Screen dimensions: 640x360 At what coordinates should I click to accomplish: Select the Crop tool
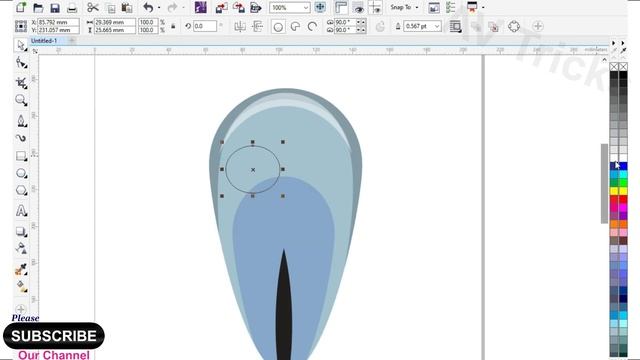[x=21, y=82]
